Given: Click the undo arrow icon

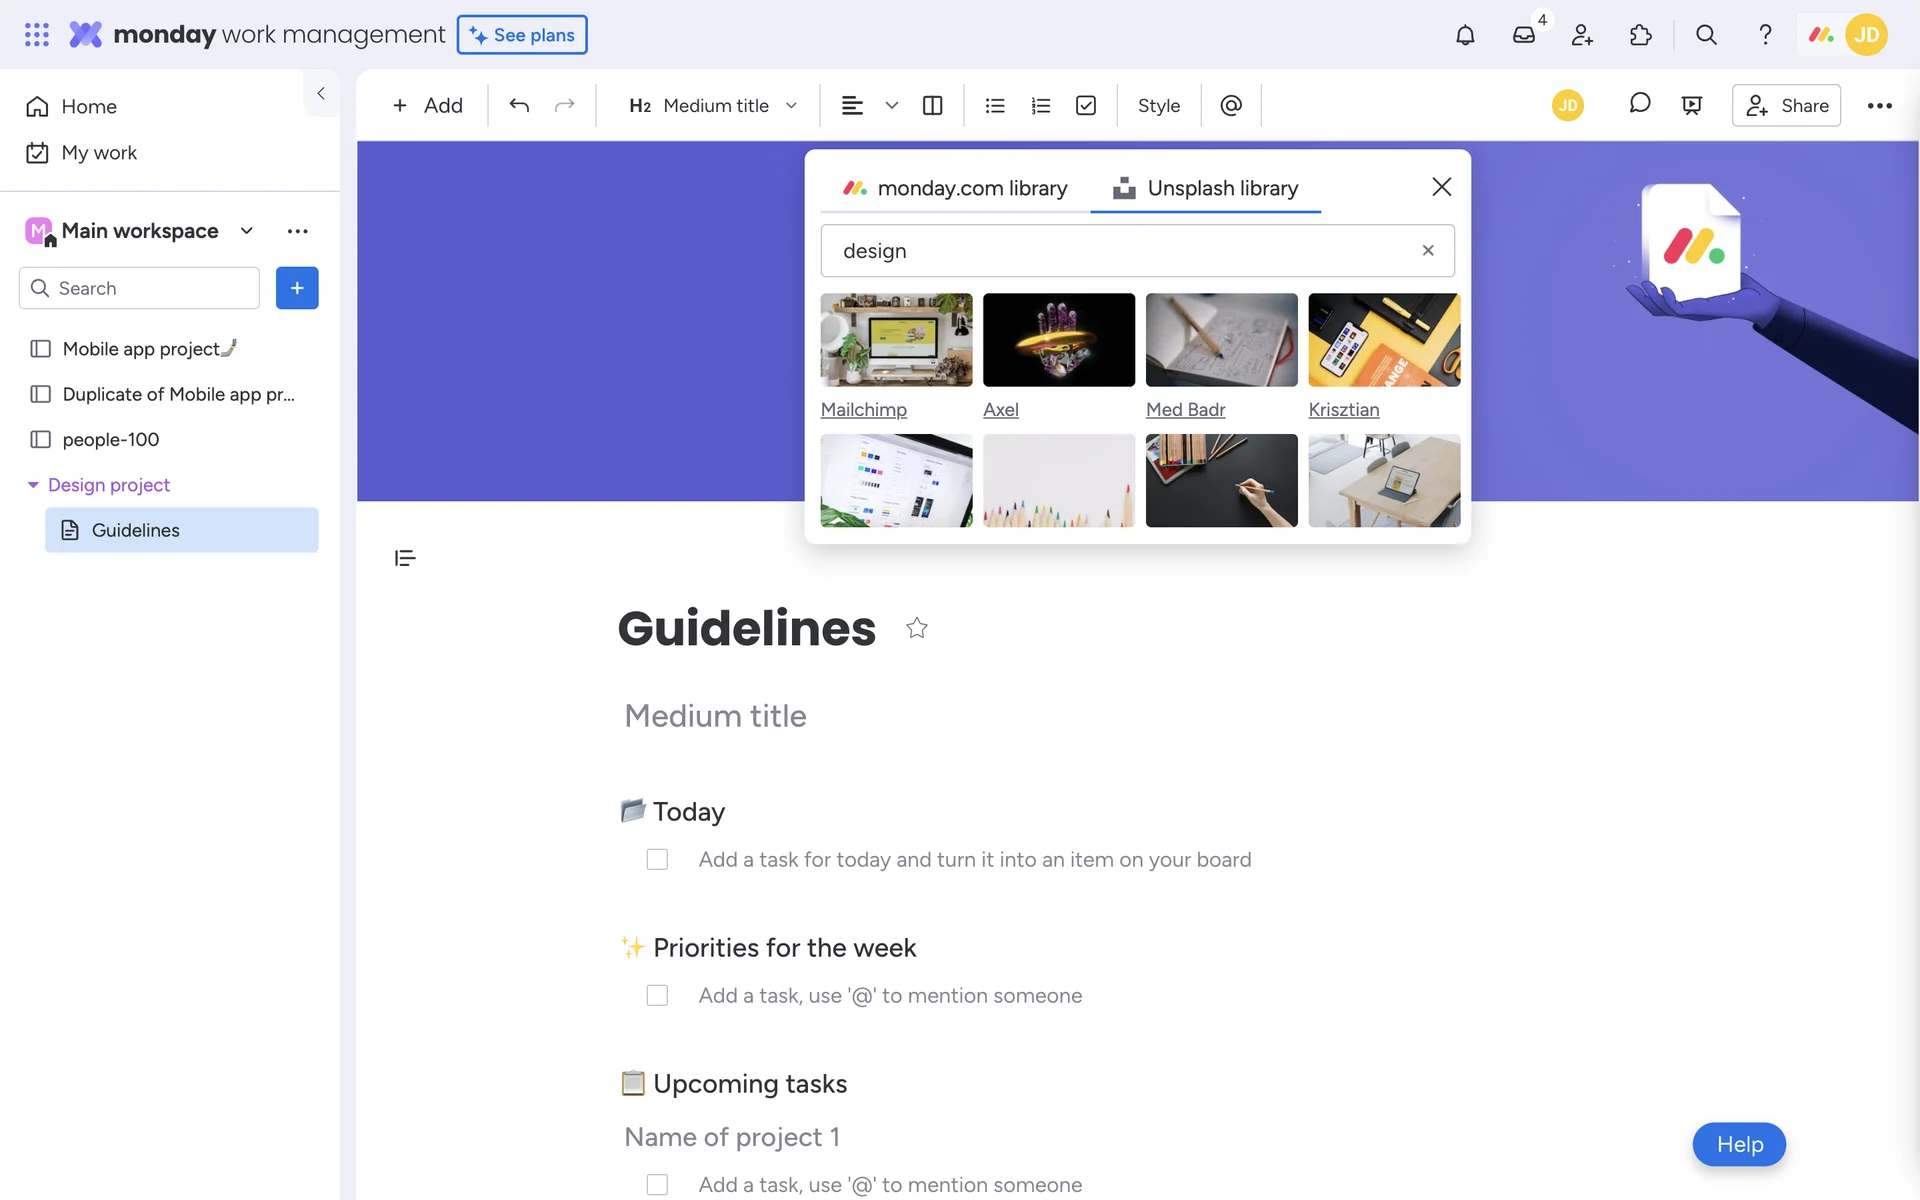Looking at the screenshot, I should [518, 105].
